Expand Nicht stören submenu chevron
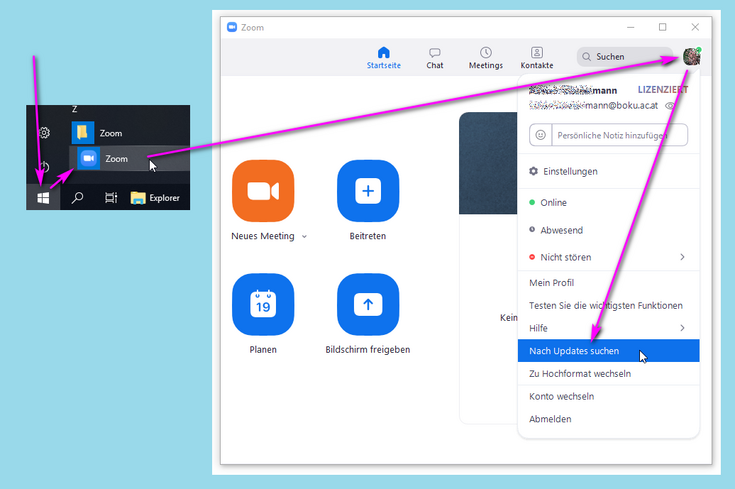Screen dimensions: 735x489 pyautogui.click(x=682, y=257)
